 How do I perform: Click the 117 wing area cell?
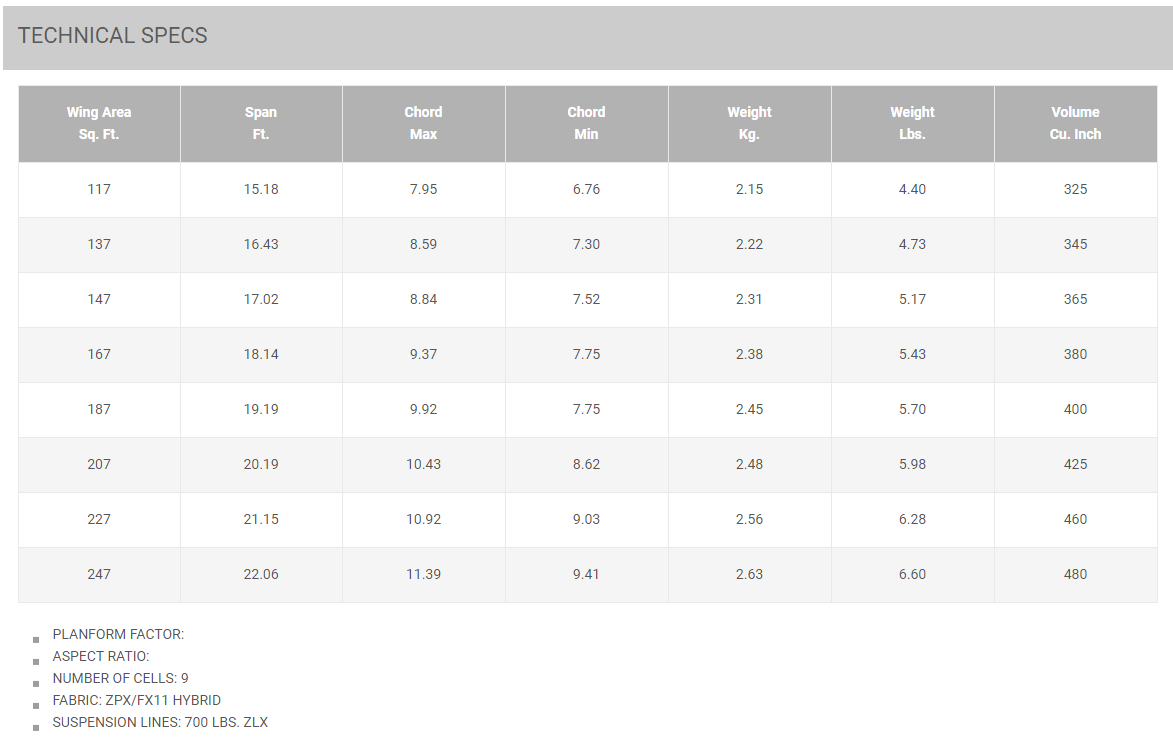(x=99, y=189)
